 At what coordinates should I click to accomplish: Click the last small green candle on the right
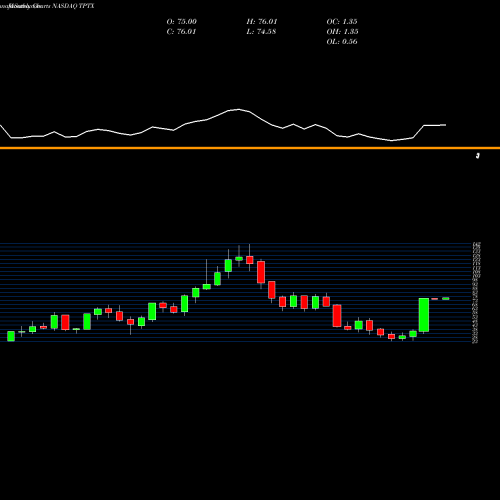(x=446, y=299)
